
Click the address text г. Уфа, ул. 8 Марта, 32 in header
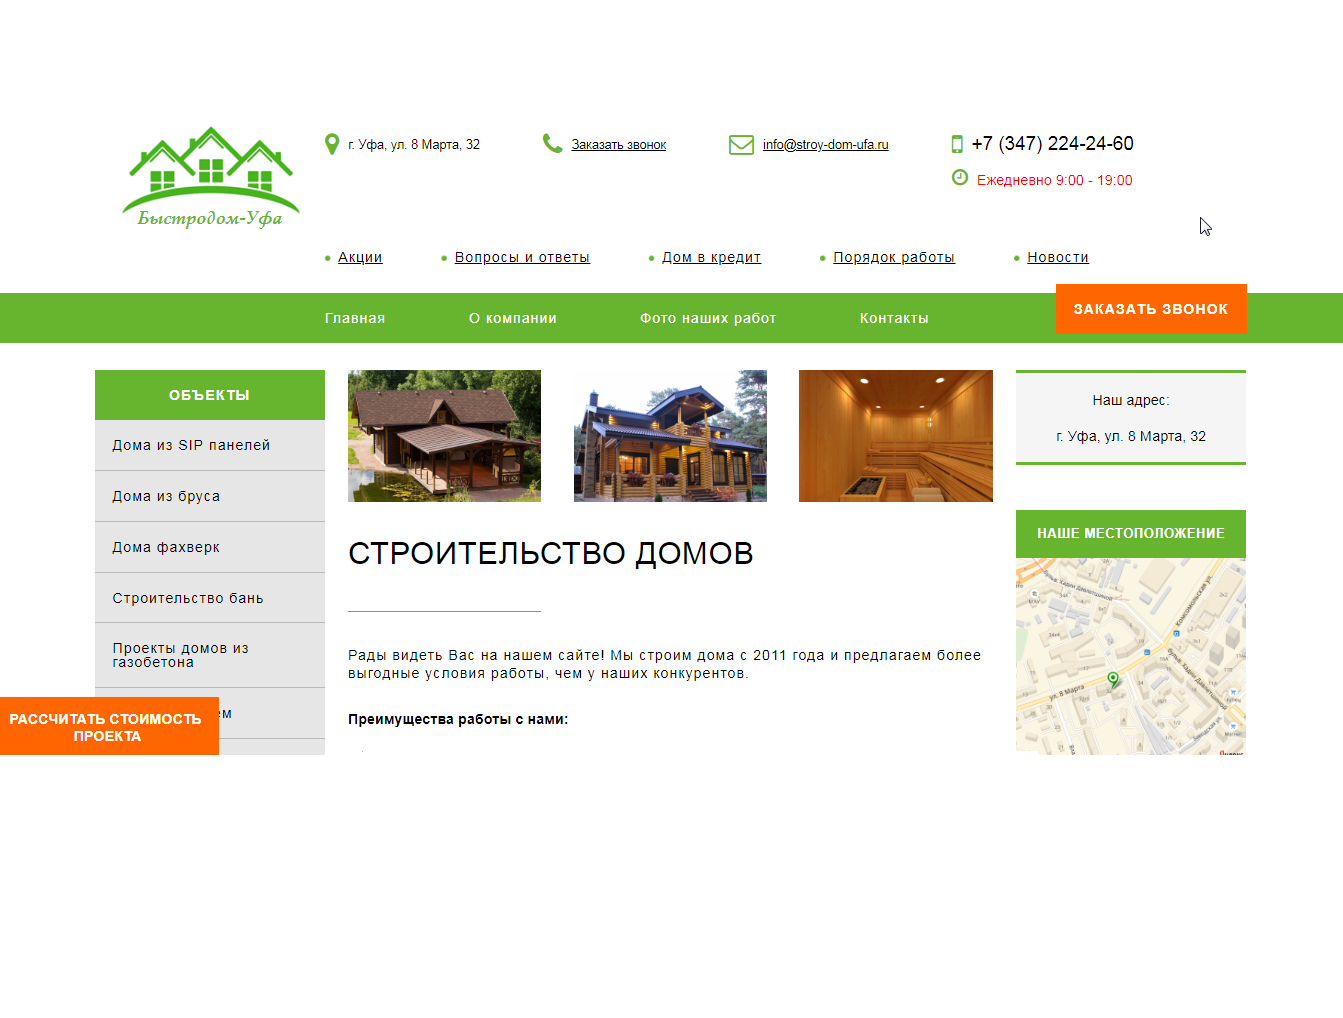[x=414, y=145]
